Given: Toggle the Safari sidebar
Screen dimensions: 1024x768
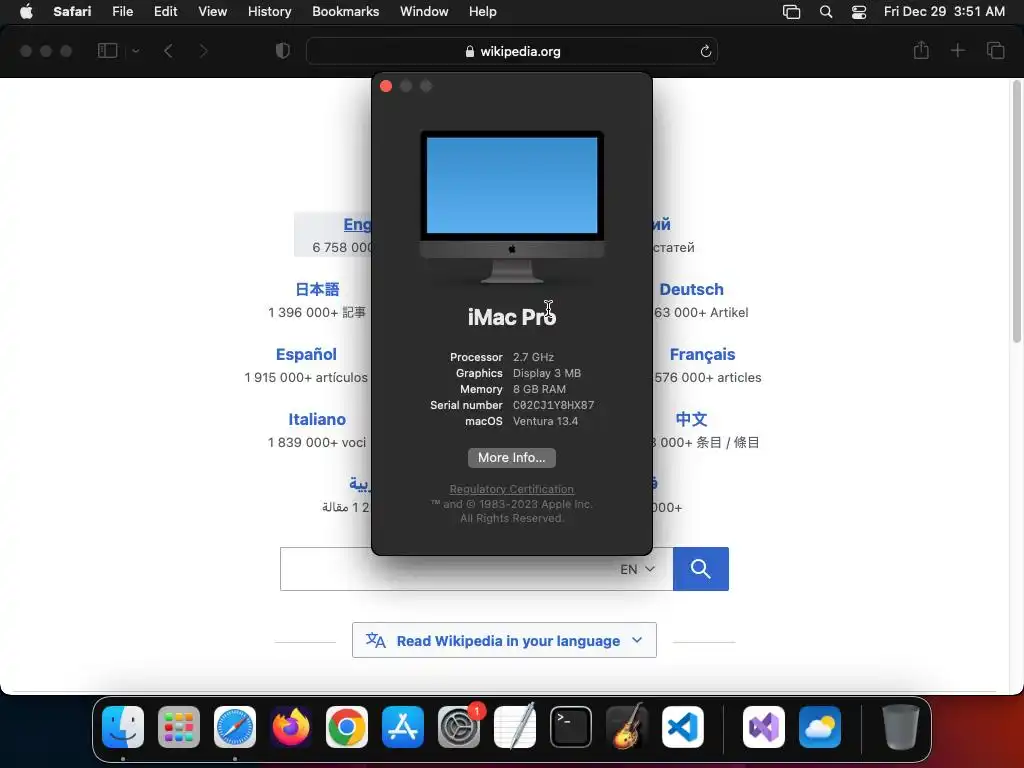Looking at the screenshot, I should click(107, 50).
